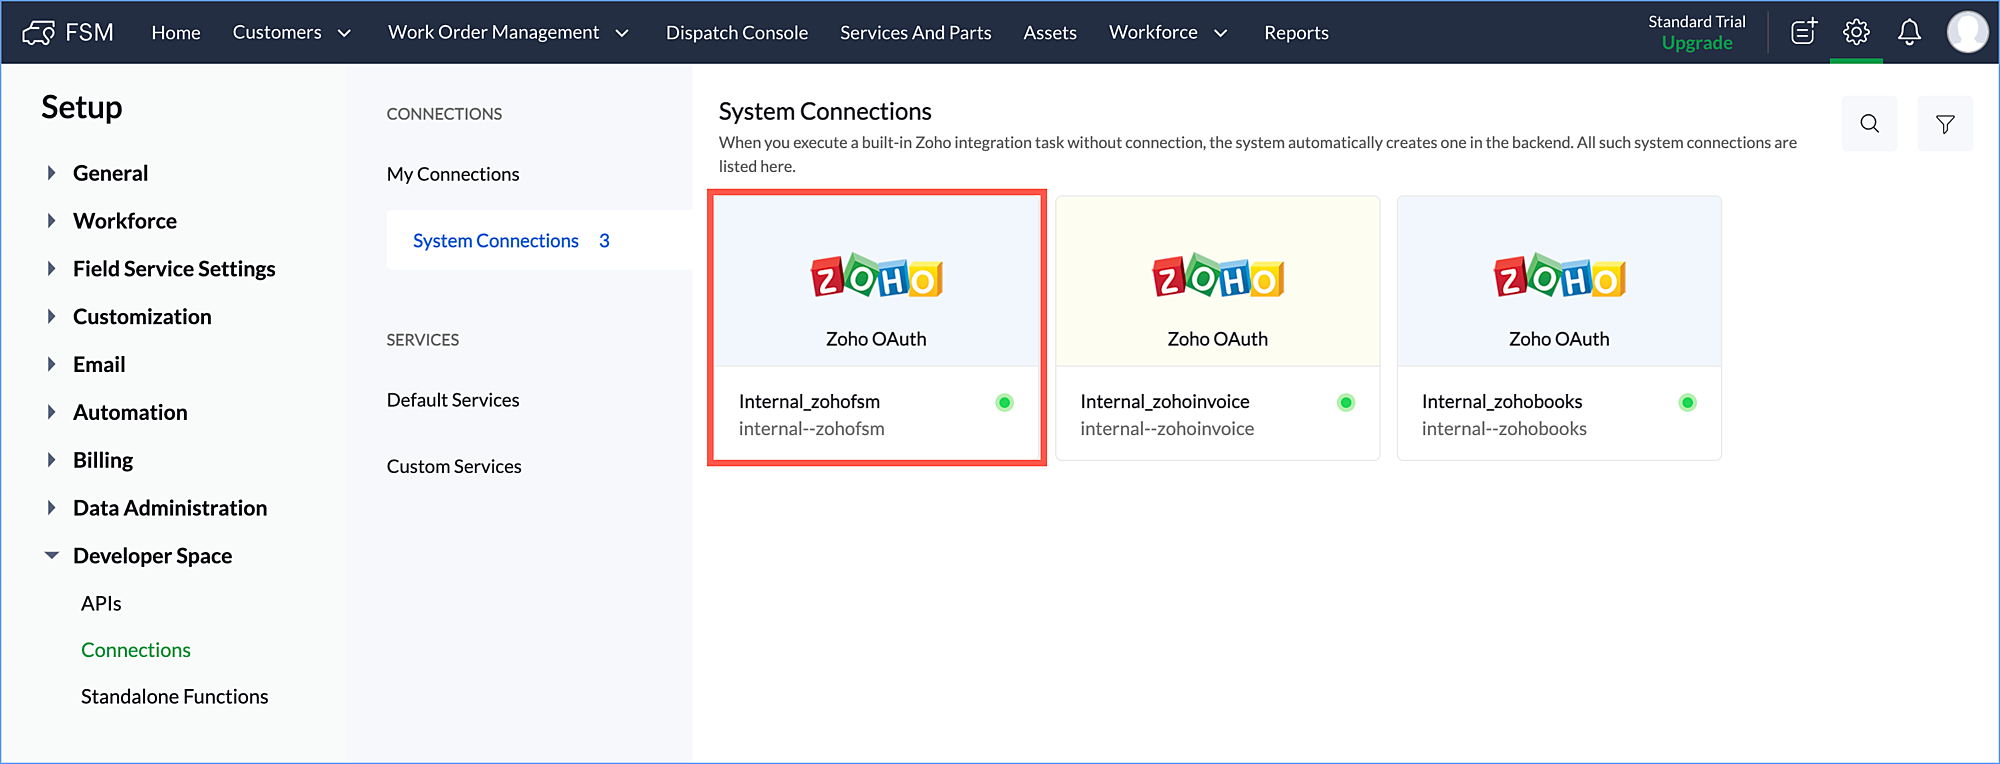
Task: Click the Email label in Setup
Action: [x=99, y=364]
